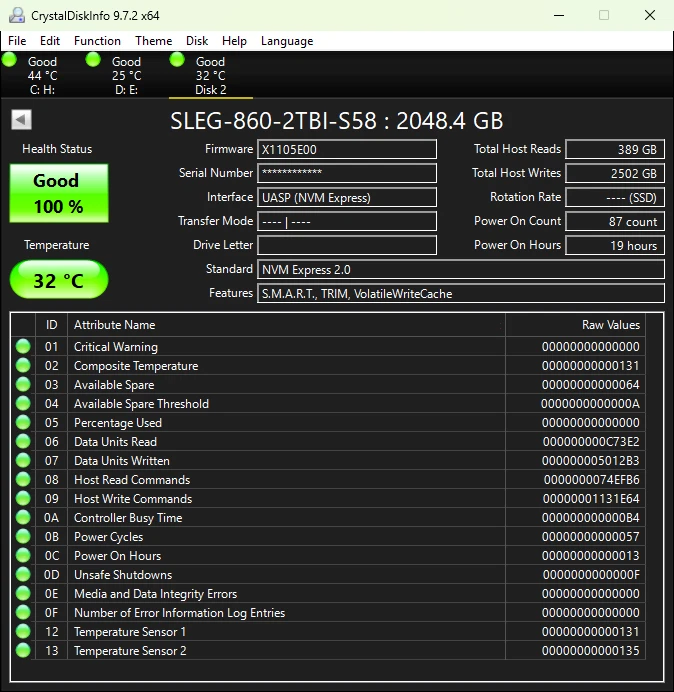
Task: Click the disk title SLEG-860-2TBI-S58 : 2048.4 GB
Action: (336, 120)
